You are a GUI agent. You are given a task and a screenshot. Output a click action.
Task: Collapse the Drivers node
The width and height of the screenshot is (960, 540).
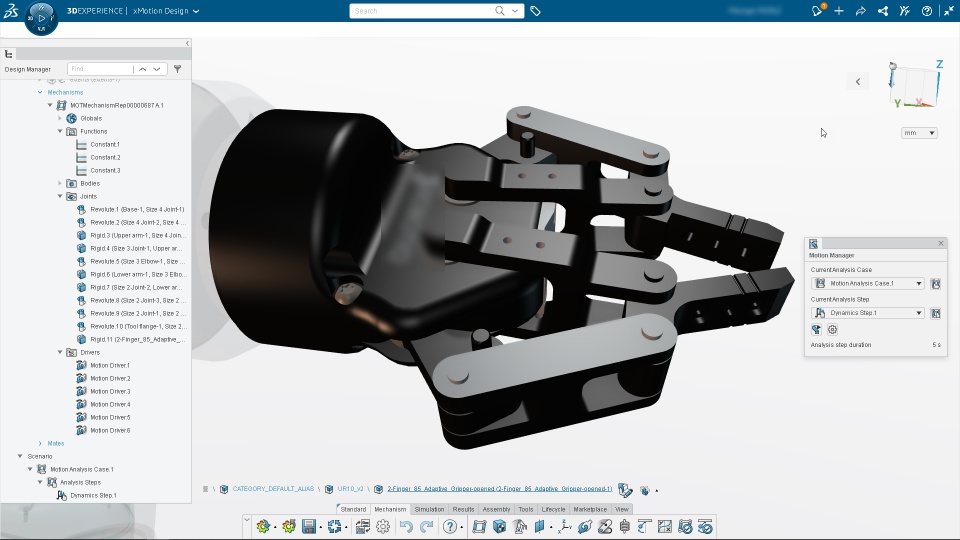click(60, 352)
